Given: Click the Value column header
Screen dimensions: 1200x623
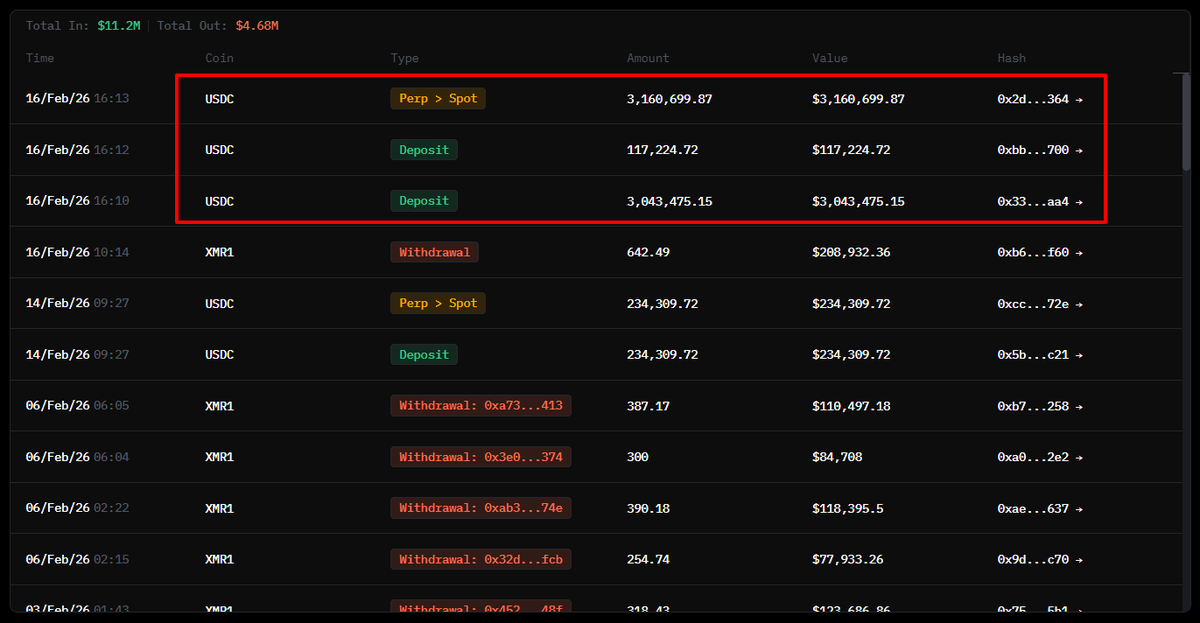Looking at the screenshot, I should click(x=830, y=58).
